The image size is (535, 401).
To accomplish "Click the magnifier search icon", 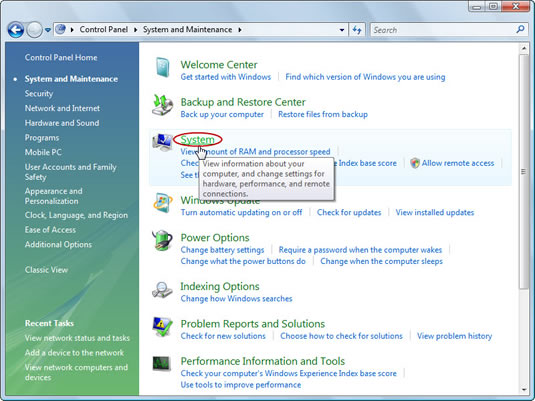I will [521, 29].
